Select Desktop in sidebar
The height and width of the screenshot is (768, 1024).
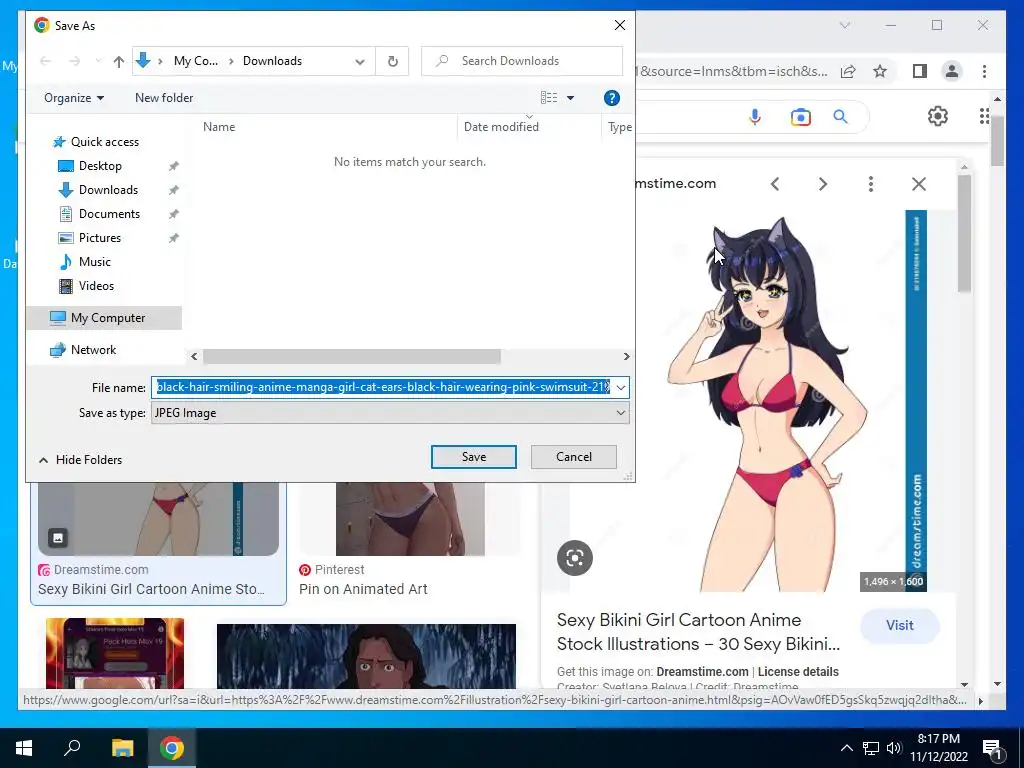coord(100,166)
